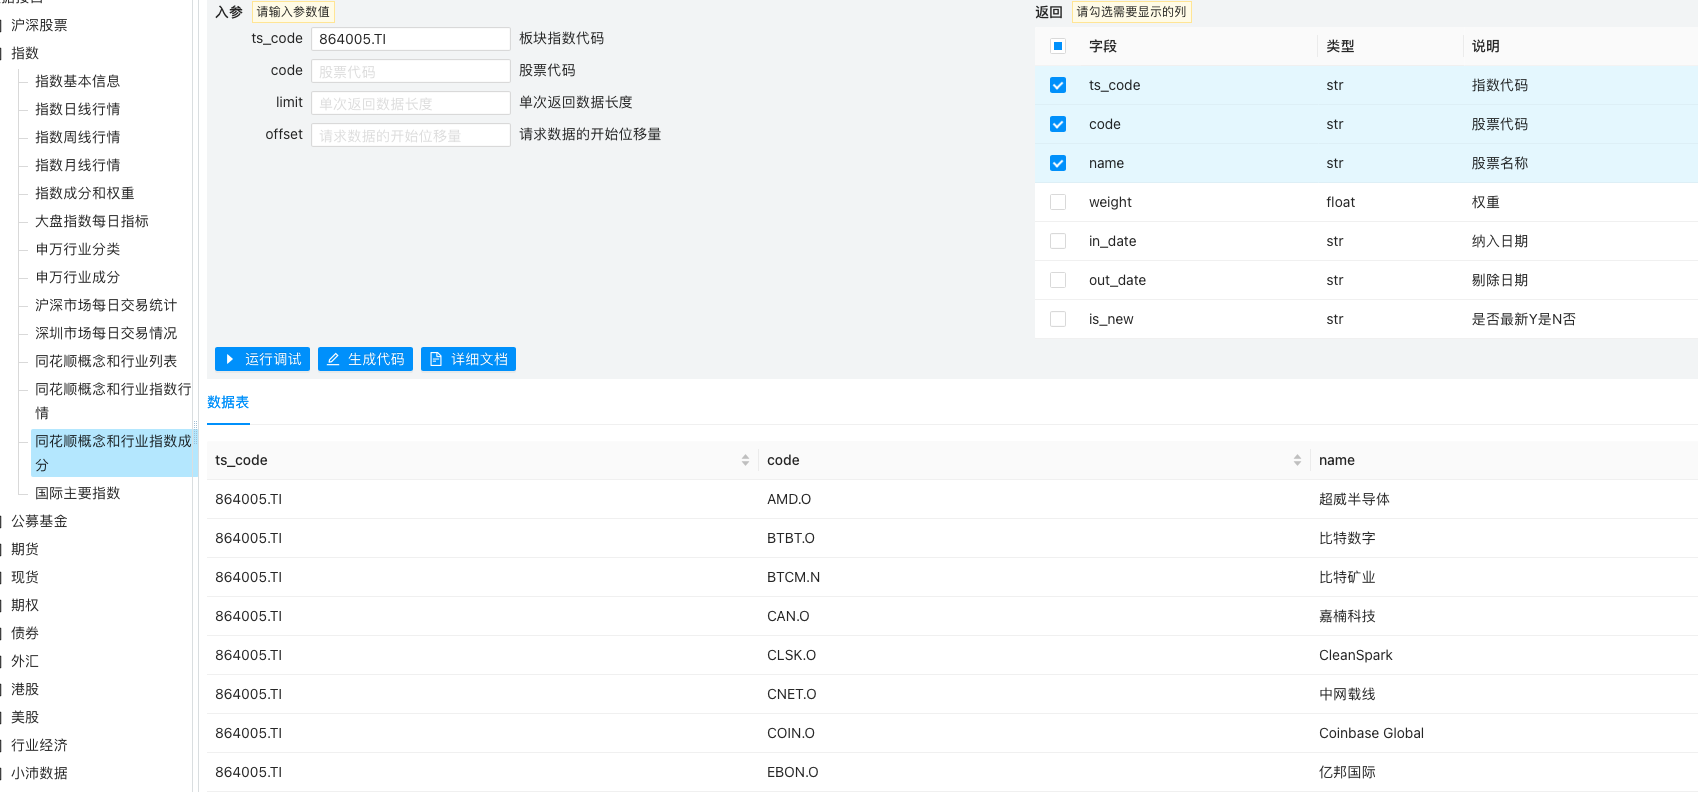Enable the weight field checkbox

pyautogui.click(x=1058, y=202)
